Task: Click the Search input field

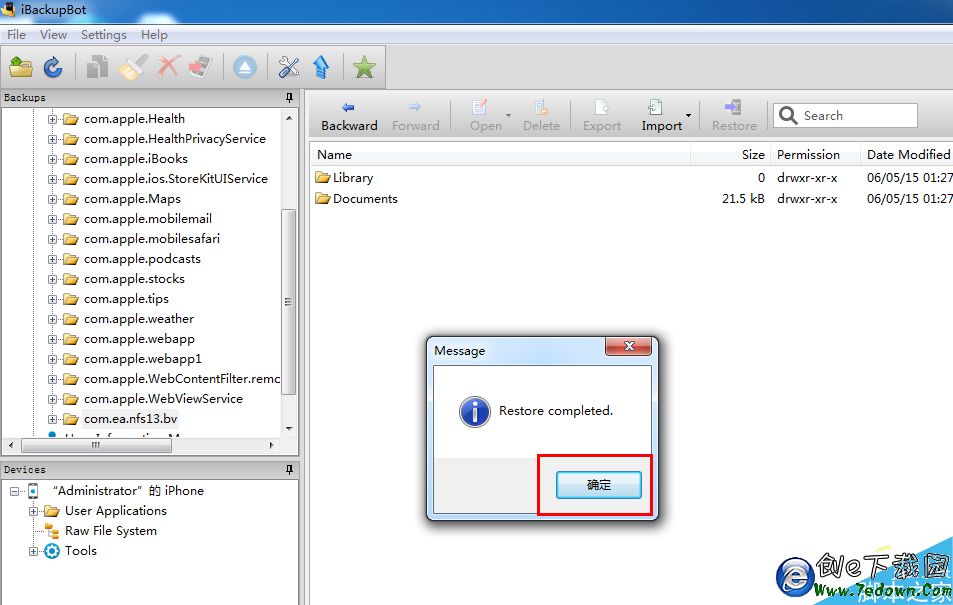Action: tap(856, 116)
